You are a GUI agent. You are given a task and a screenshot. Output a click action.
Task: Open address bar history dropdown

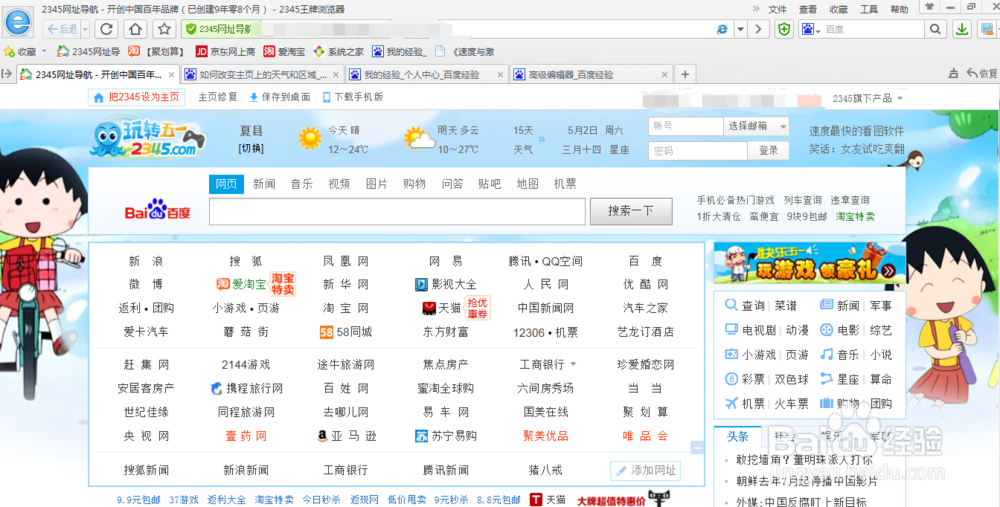[x=740, y=29]
